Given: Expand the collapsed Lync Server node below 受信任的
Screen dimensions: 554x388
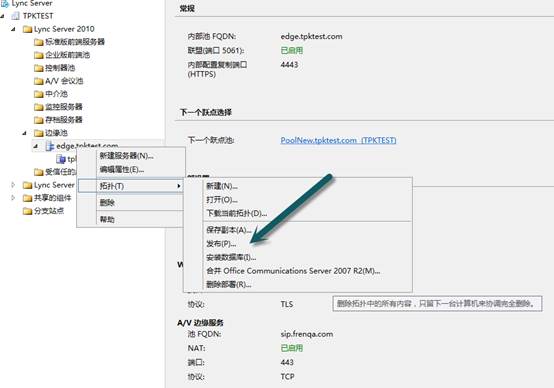Looking at the screenshot, I should tap(13, 185).
